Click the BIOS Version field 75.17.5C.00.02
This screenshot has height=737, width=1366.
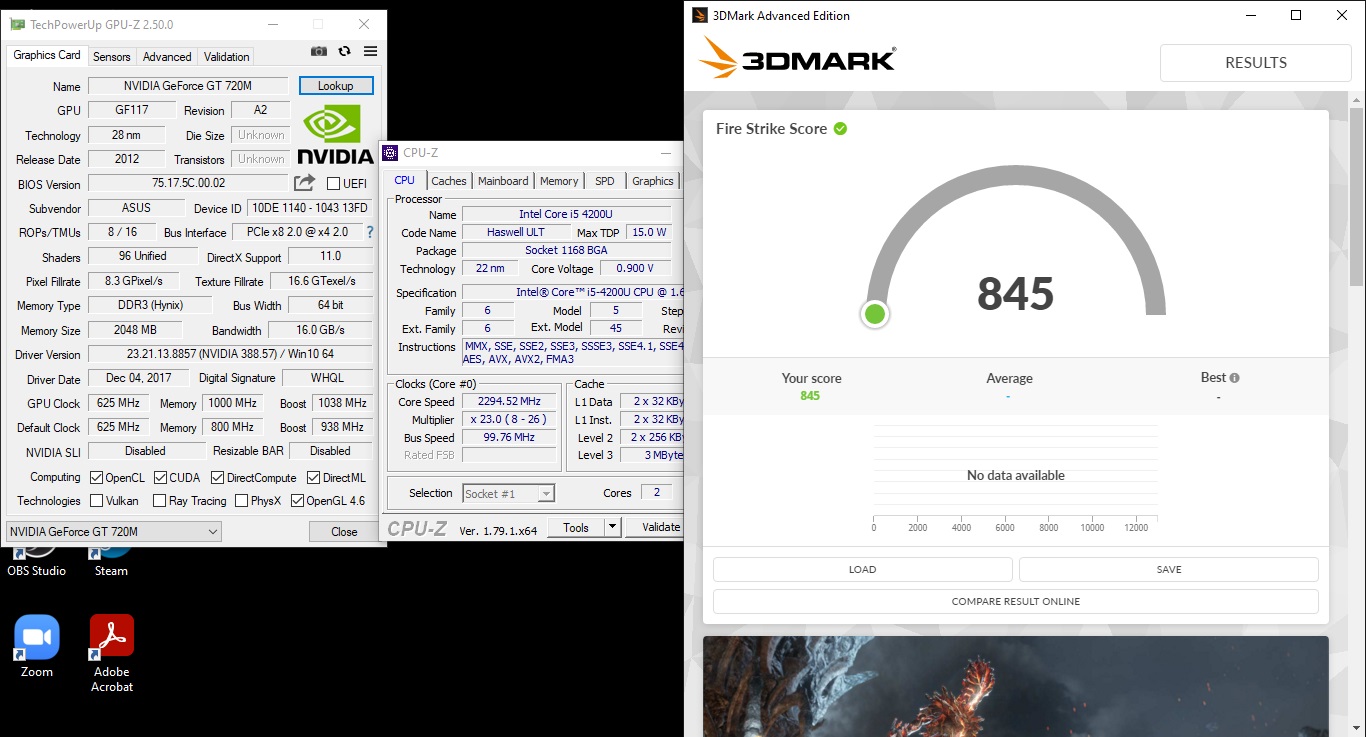(x=188, y=183)
